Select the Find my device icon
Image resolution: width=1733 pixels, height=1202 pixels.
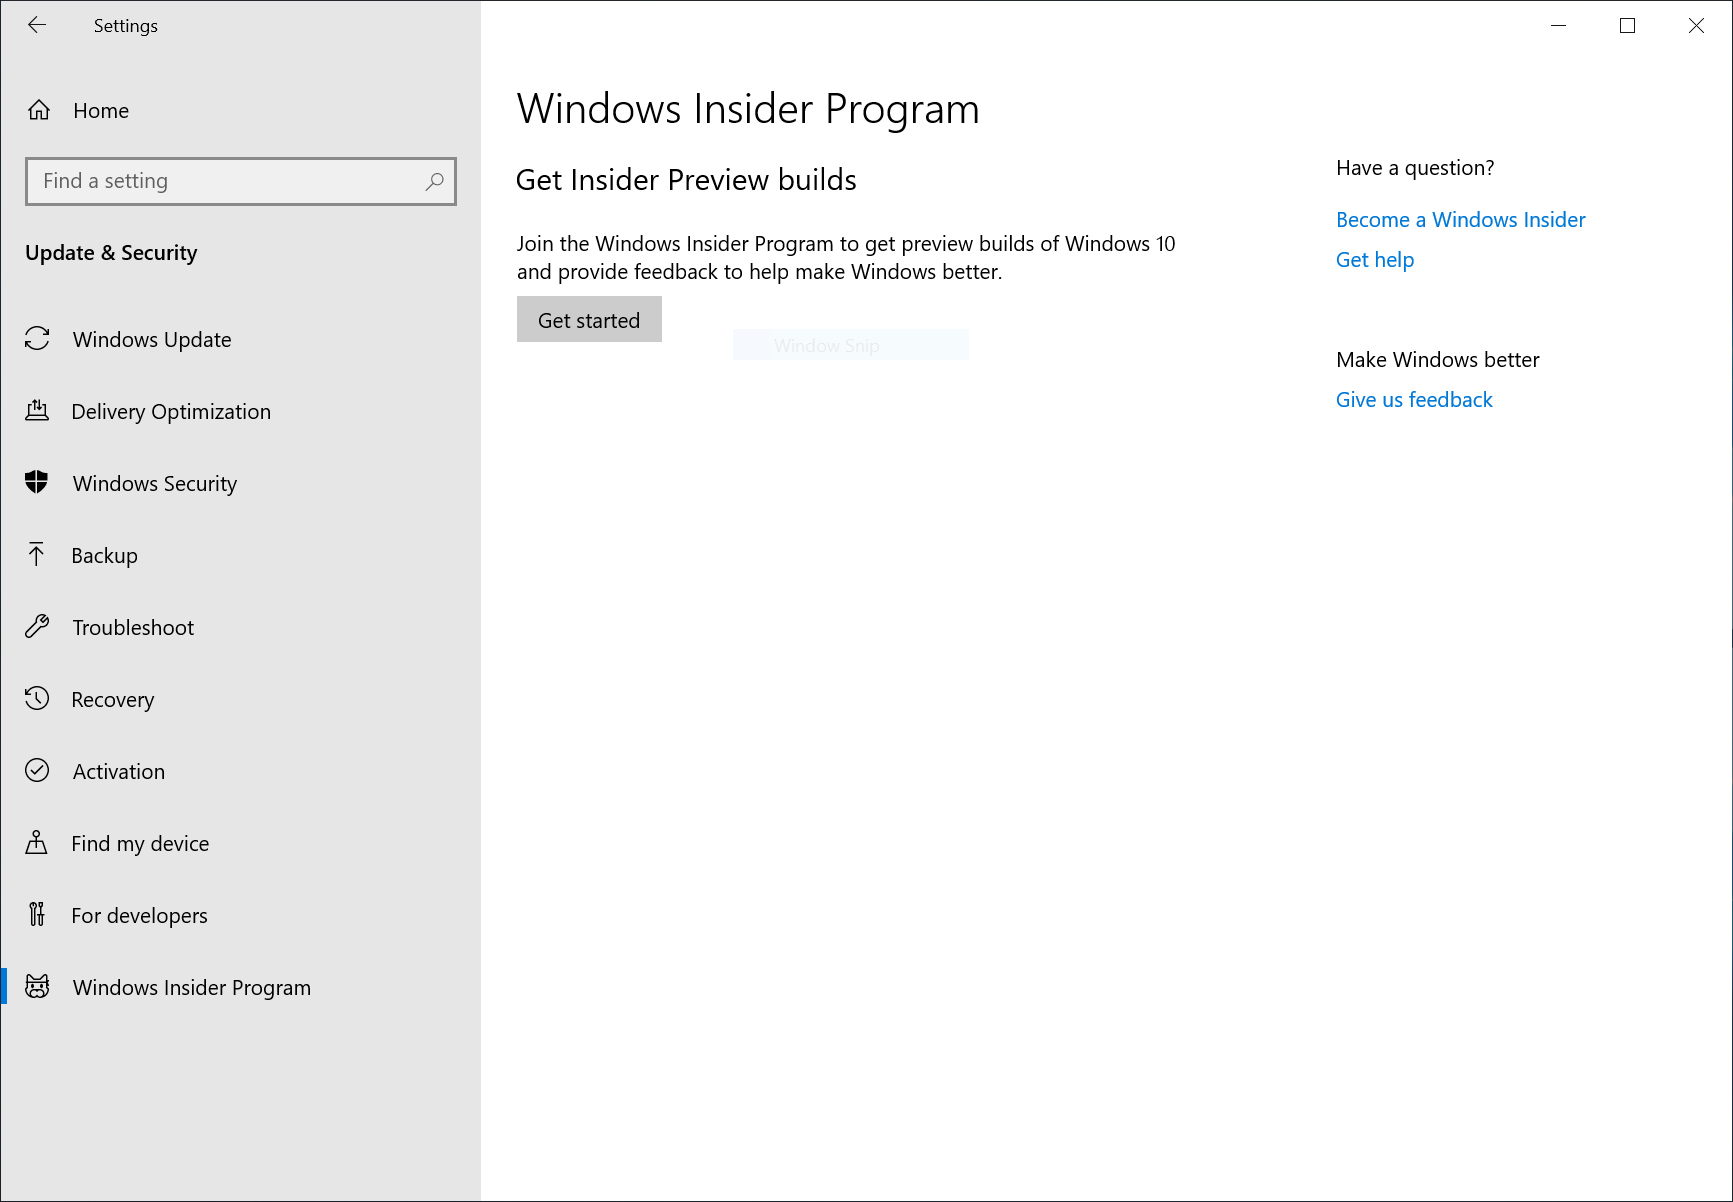point(37,843)
